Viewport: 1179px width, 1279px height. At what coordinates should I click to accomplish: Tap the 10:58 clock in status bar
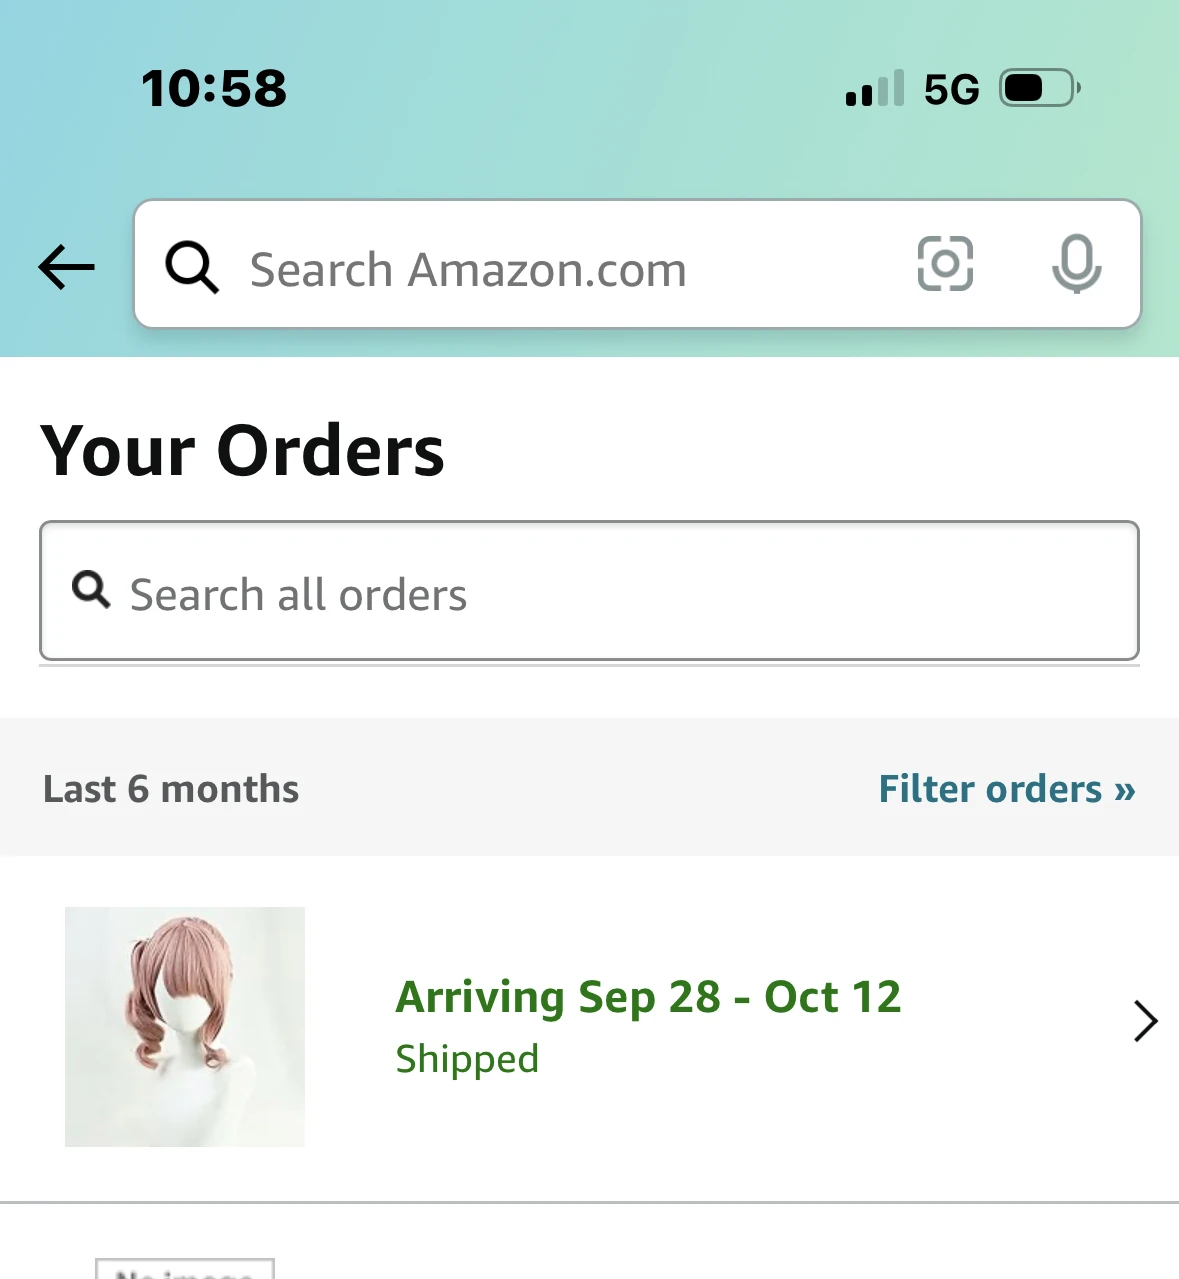click(x=214, y=88)
